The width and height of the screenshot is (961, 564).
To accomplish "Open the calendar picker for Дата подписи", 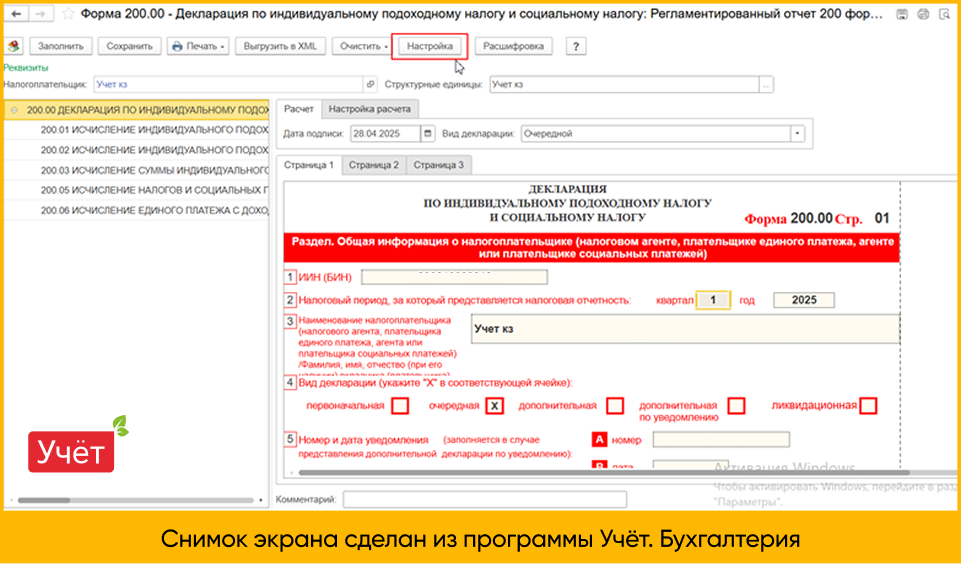I will (x=428, y=134).
